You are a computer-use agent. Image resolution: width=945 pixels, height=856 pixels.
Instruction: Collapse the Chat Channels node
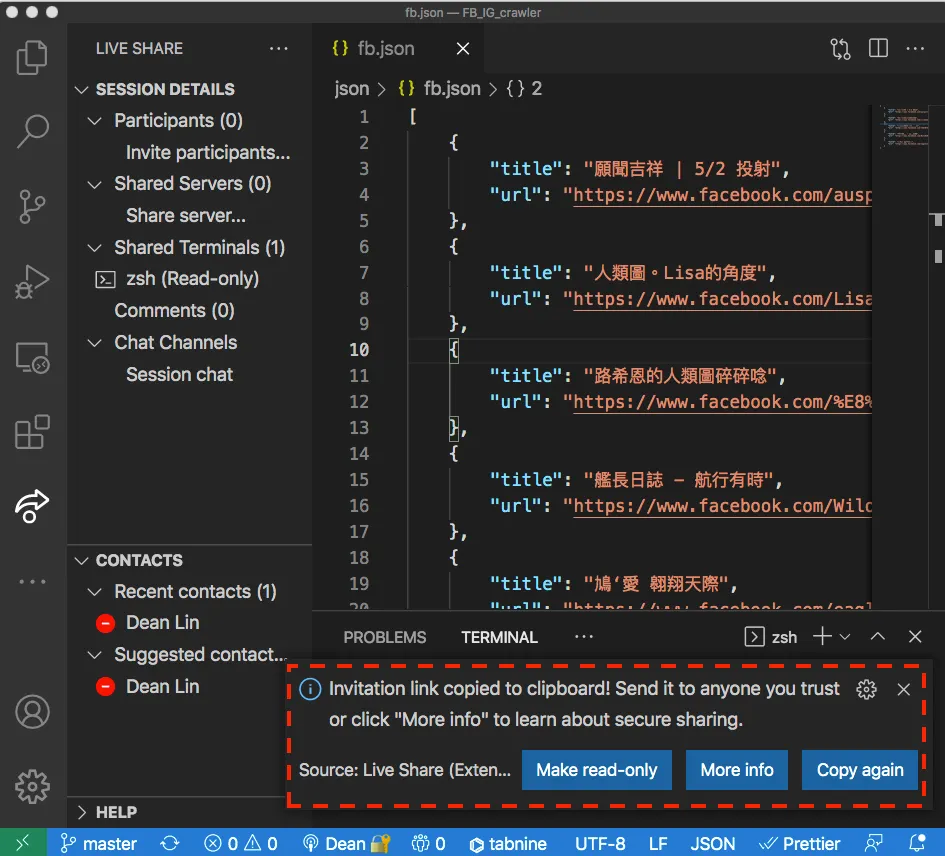click(95, 342)
